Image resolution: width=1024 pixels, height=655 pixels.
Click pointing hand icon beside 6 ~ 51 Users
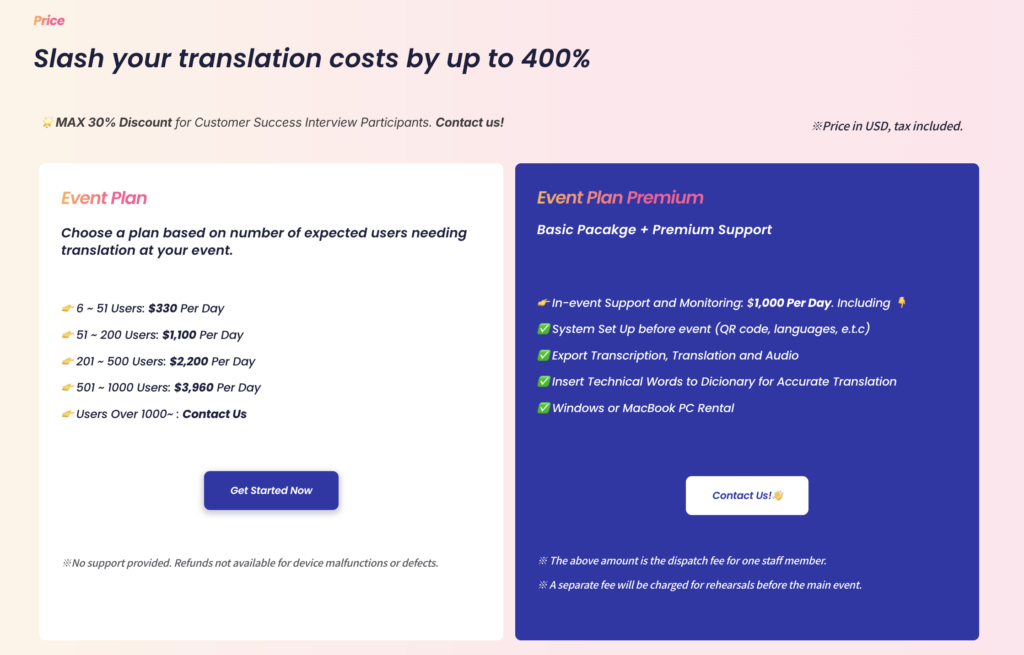(67, 308)
